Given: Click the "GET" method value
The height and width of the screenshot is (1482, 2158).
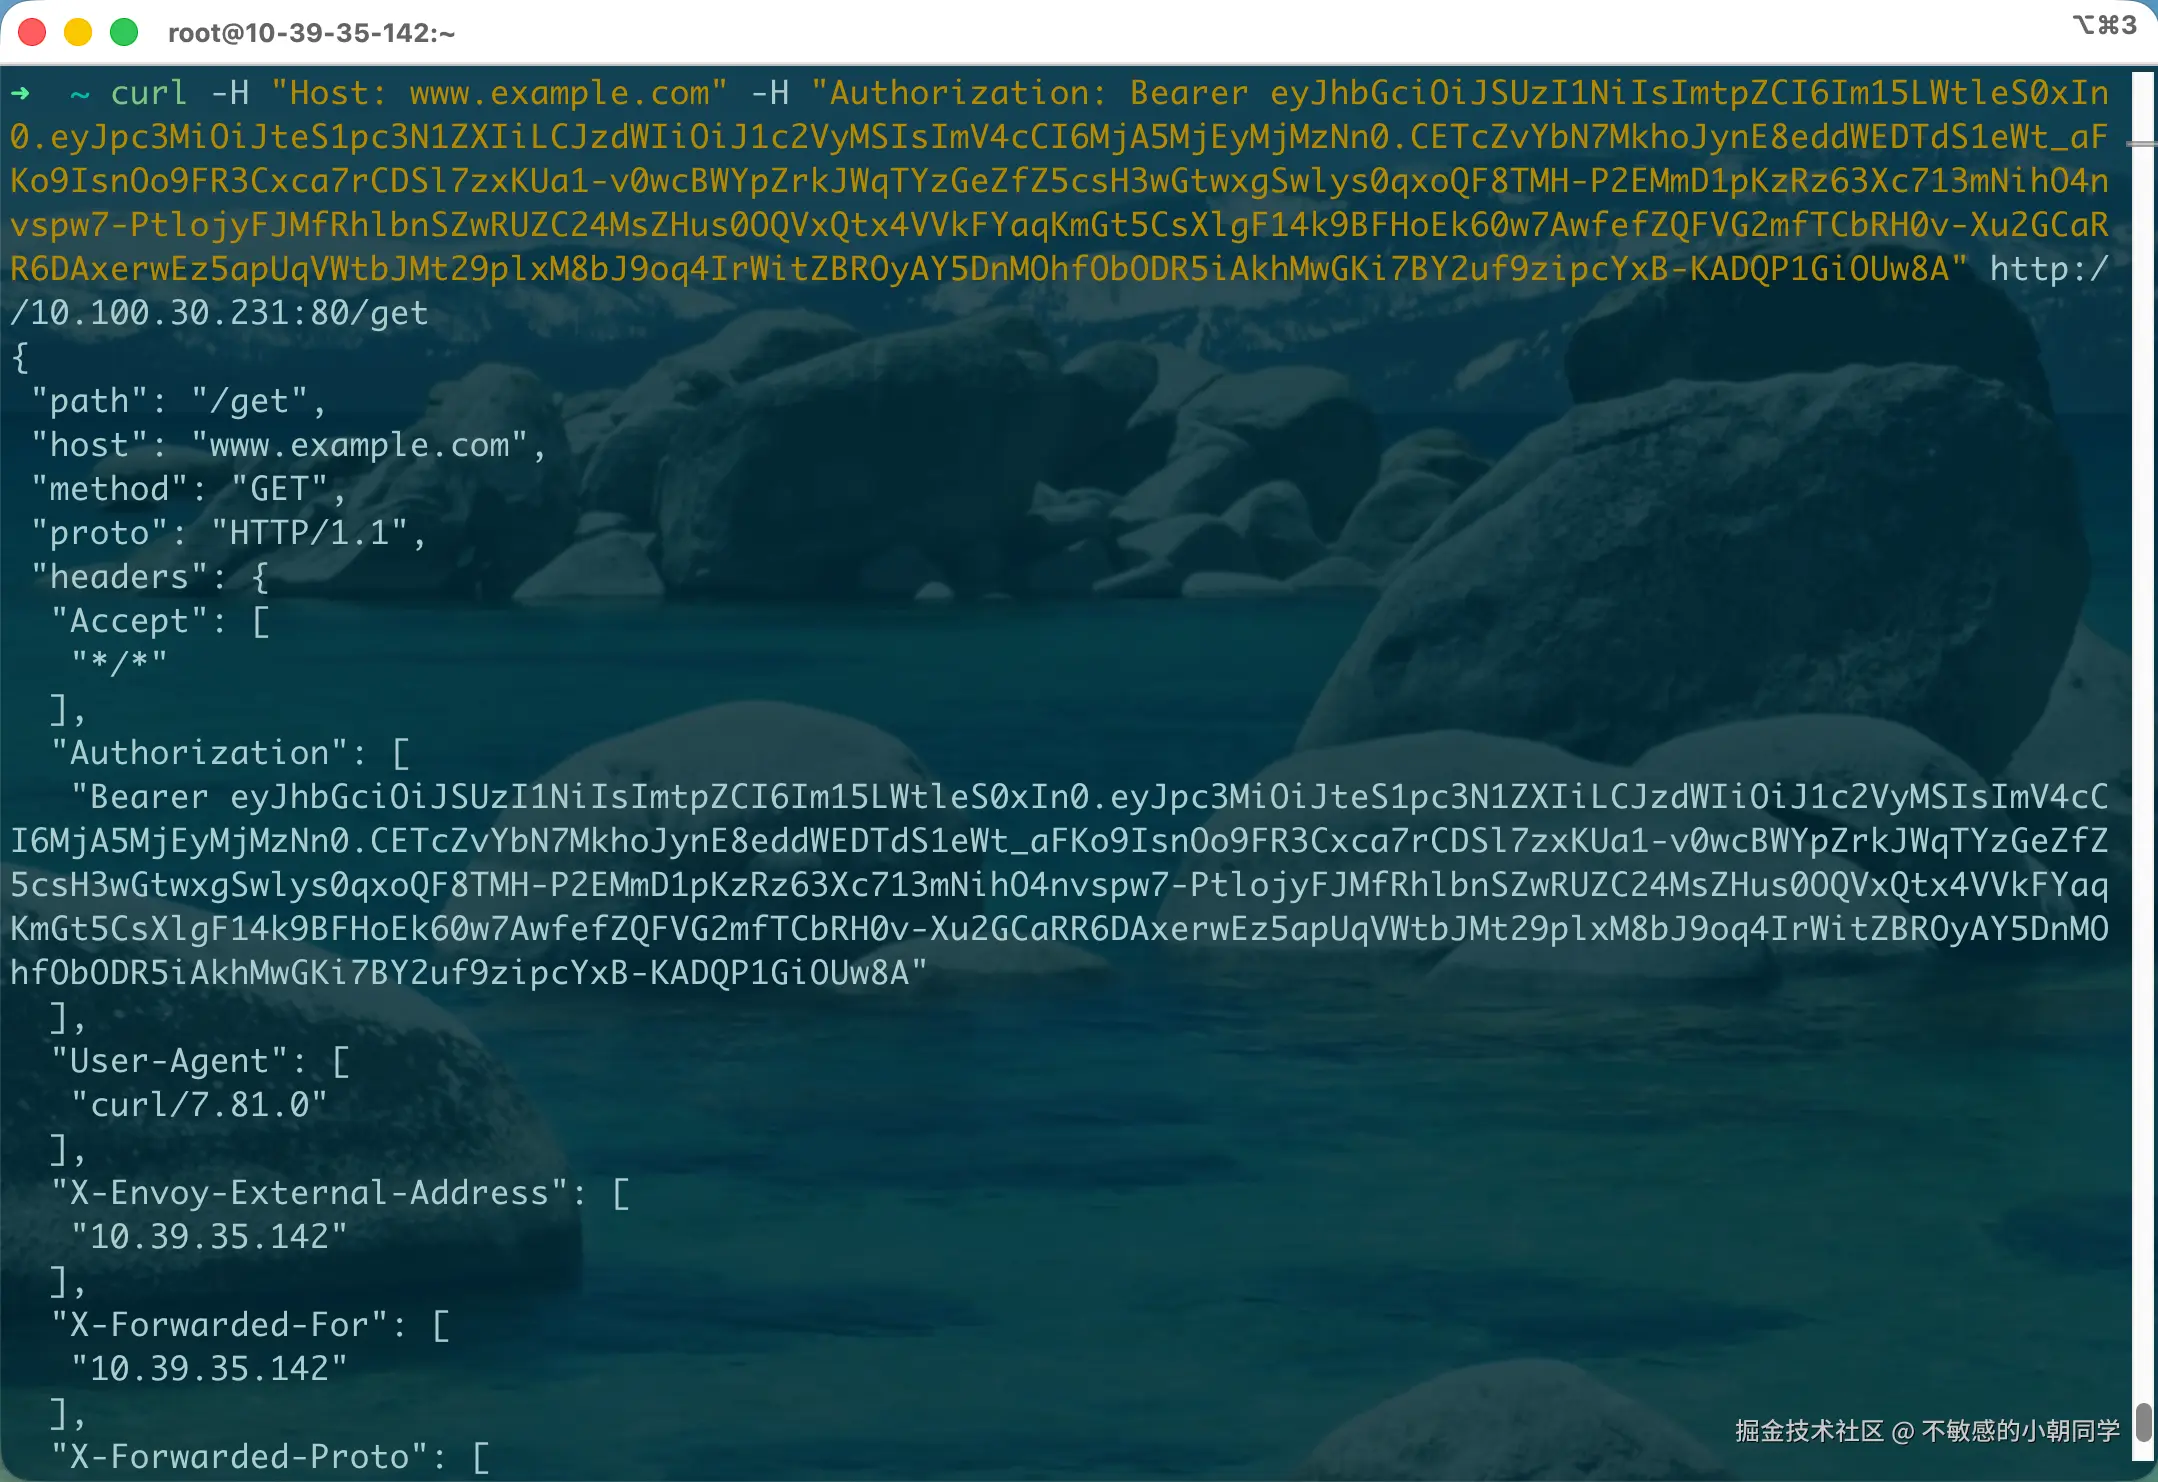Looking at the screenshot, I should tap(279, 489).
